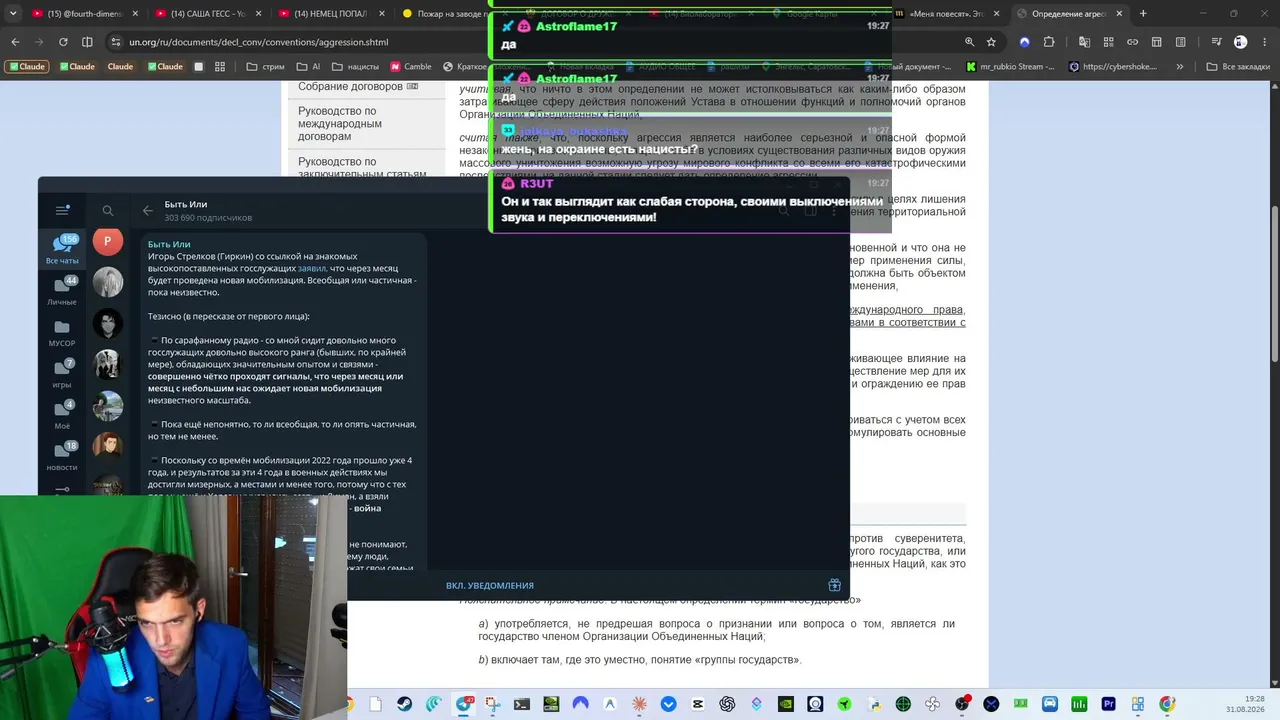Open the Camble bookmark
Viewport: 1280px width, 720px height.
410,67
